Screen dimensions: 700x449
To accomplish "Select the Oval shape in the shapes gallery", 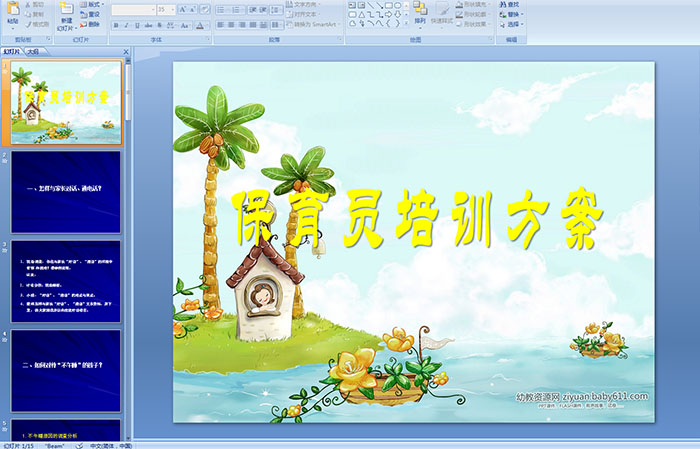I will pyautogui.click(x=397, y=5).
